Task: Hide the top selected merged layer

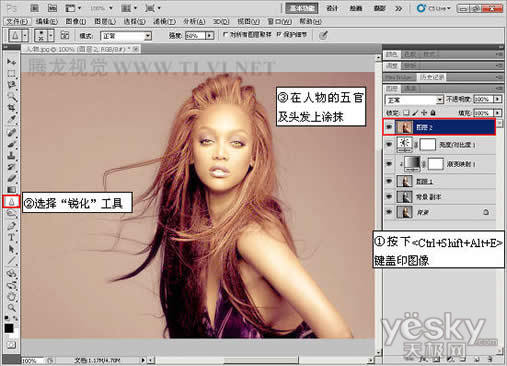Action: point(389,127)
